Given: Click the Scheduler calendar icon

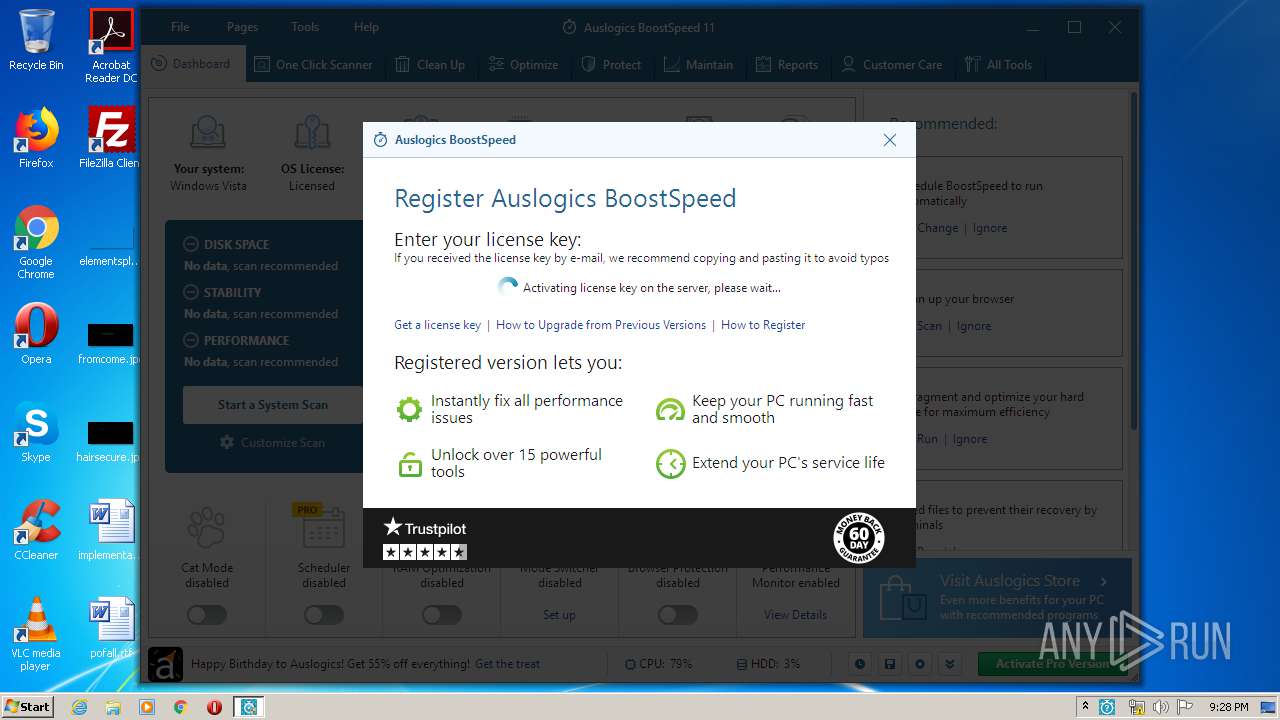Looking at the screenshot, I should point(324,527).
